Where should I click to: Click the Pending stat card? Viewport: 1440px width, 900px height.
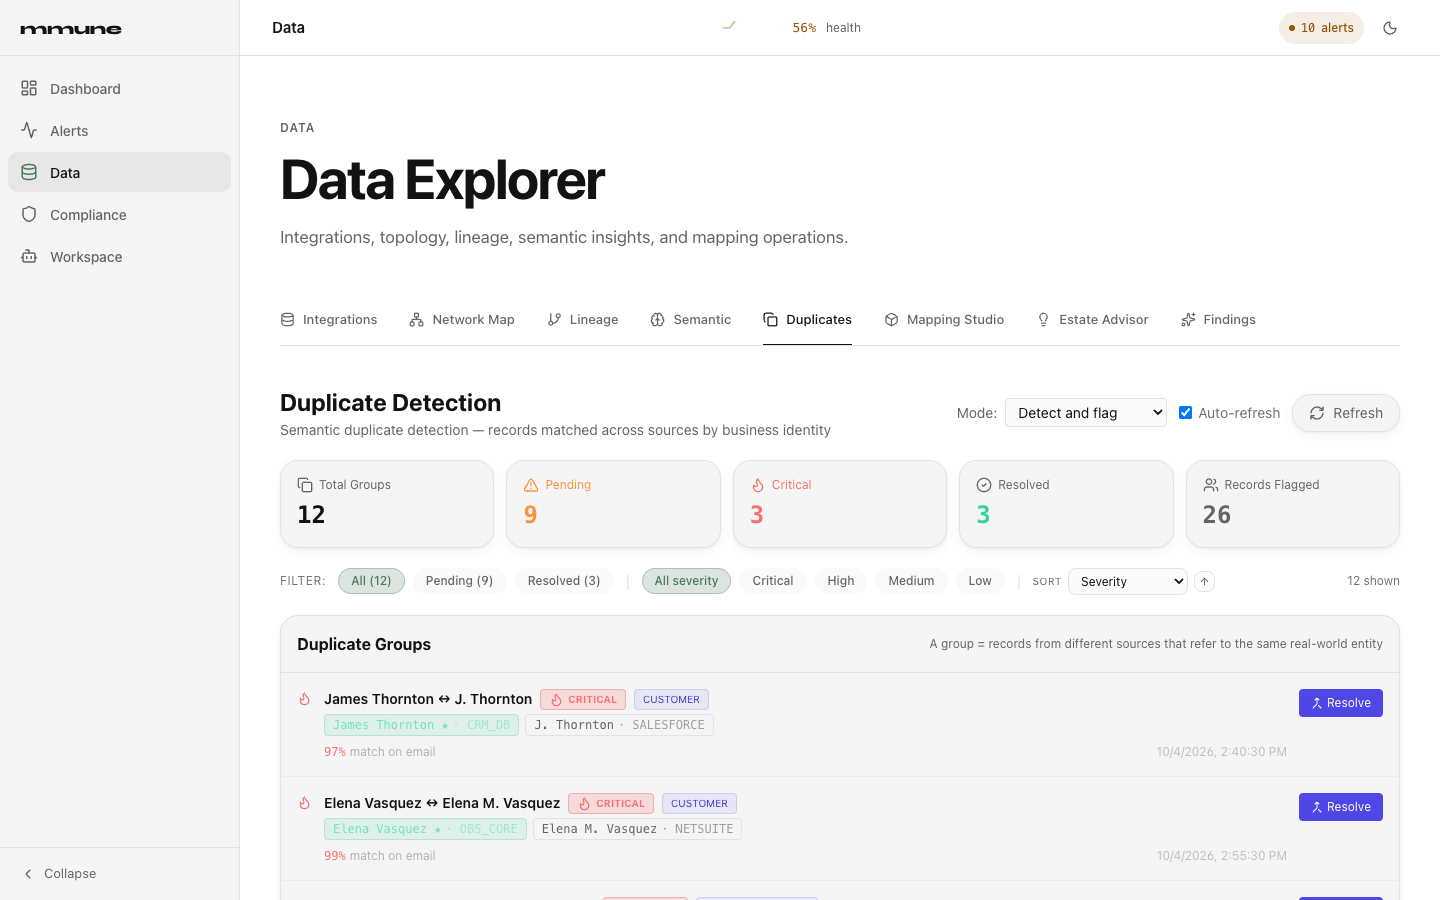[613, 504]
